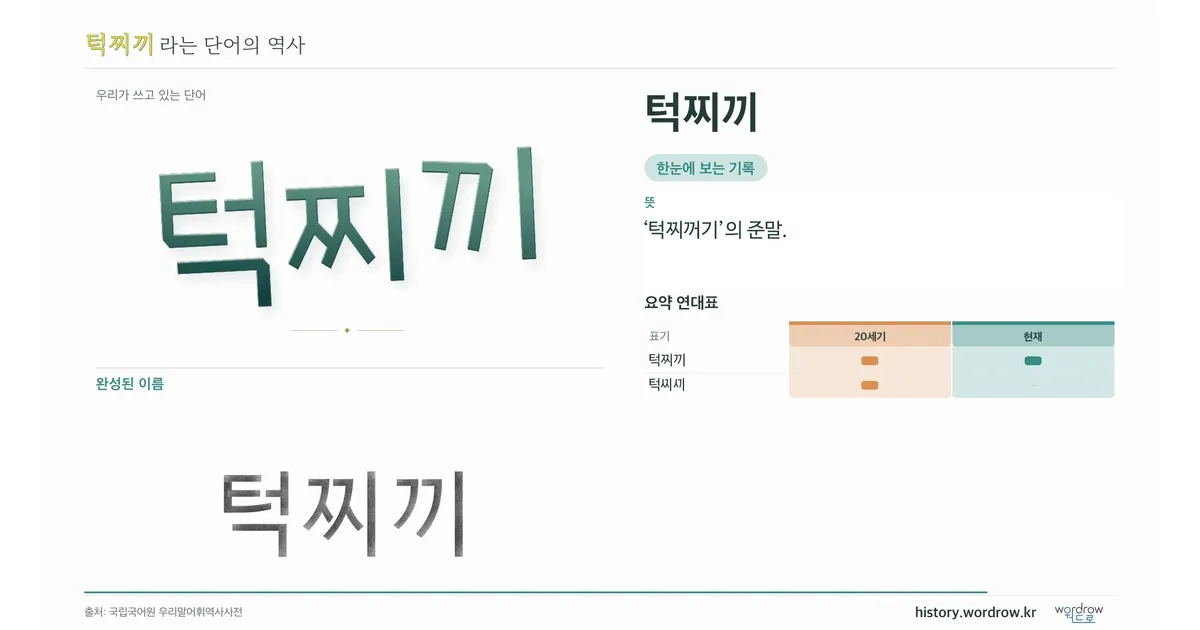Click the orange marker for 턱찌끼 in 20세기
Viewport: 1200px width, 630px height.
coord(870,361)
